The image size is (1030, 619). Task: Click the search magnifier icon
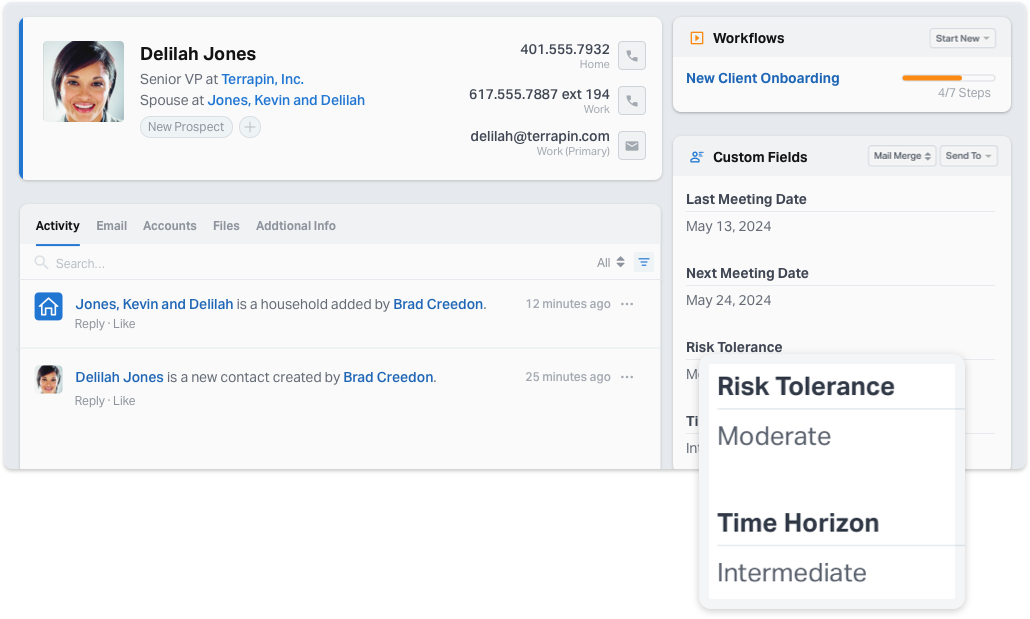pos(41,263)
